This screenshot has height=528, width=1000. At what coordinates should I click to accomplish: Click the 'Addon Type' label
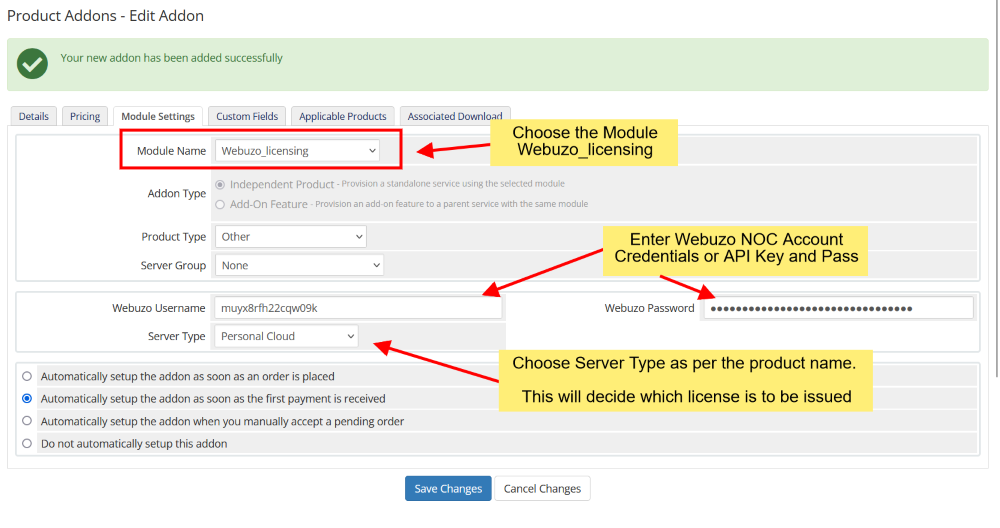(177, 193)
